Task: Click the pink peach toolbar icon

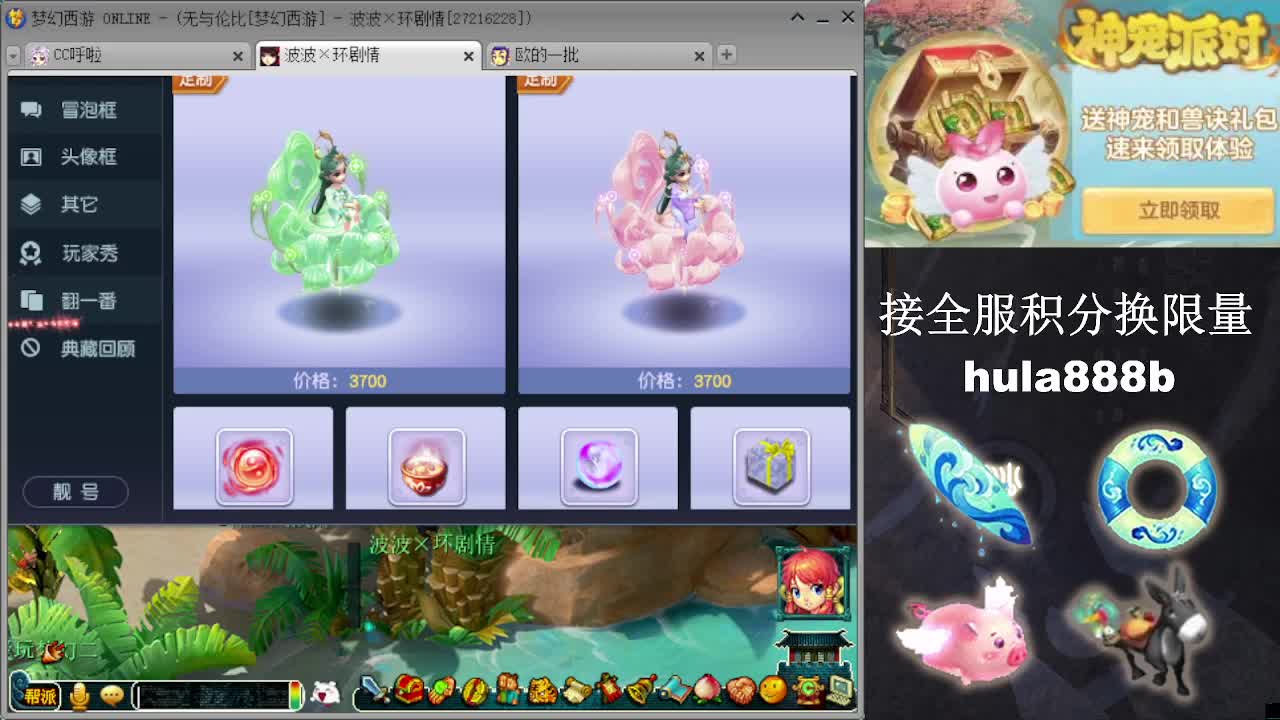Action: point(708,690)
